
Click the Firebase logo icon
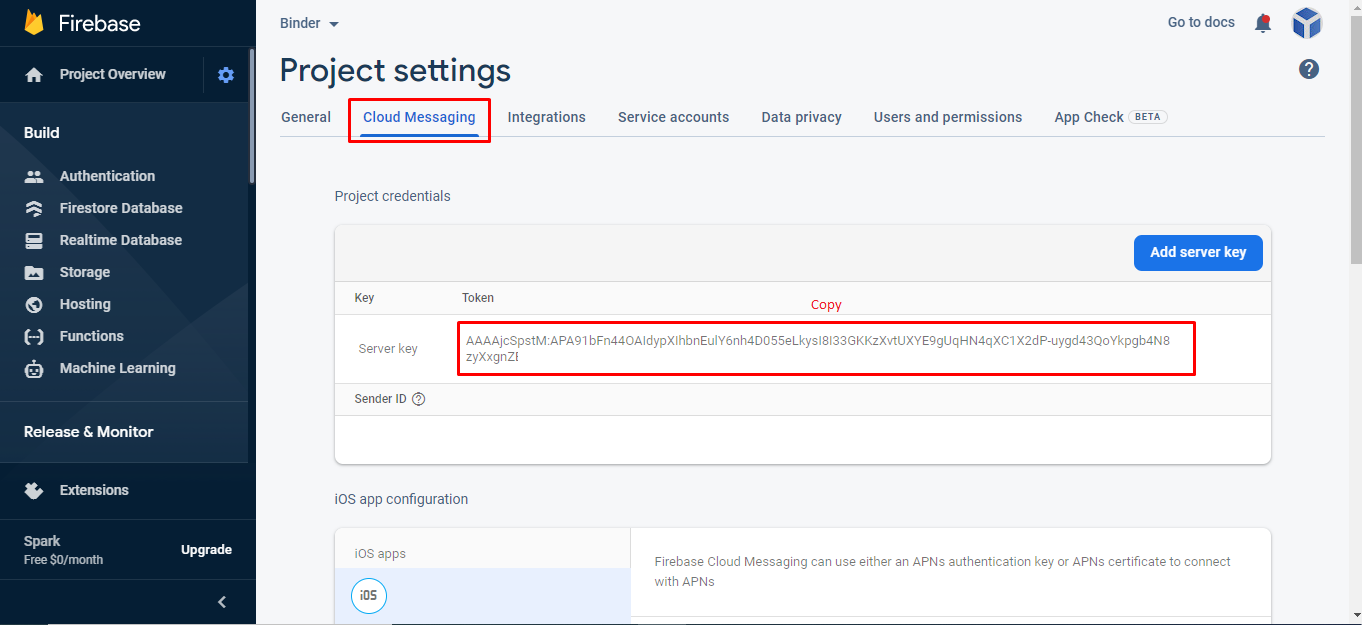coord(35,23)
